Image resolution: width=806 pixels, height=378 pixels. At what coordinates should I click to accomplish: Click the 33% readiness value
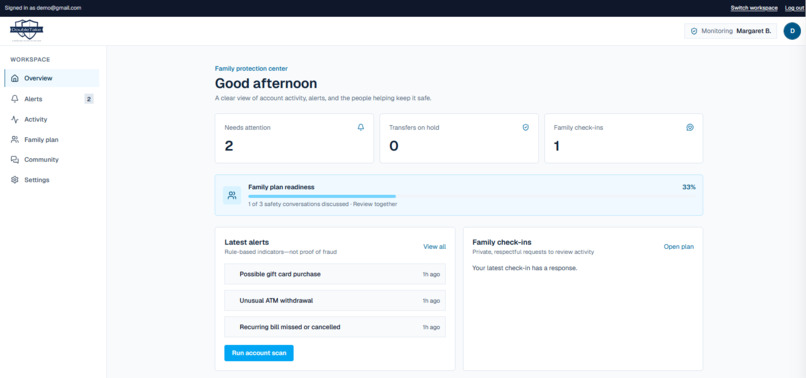pyautogui.click(x=689, y=187)
